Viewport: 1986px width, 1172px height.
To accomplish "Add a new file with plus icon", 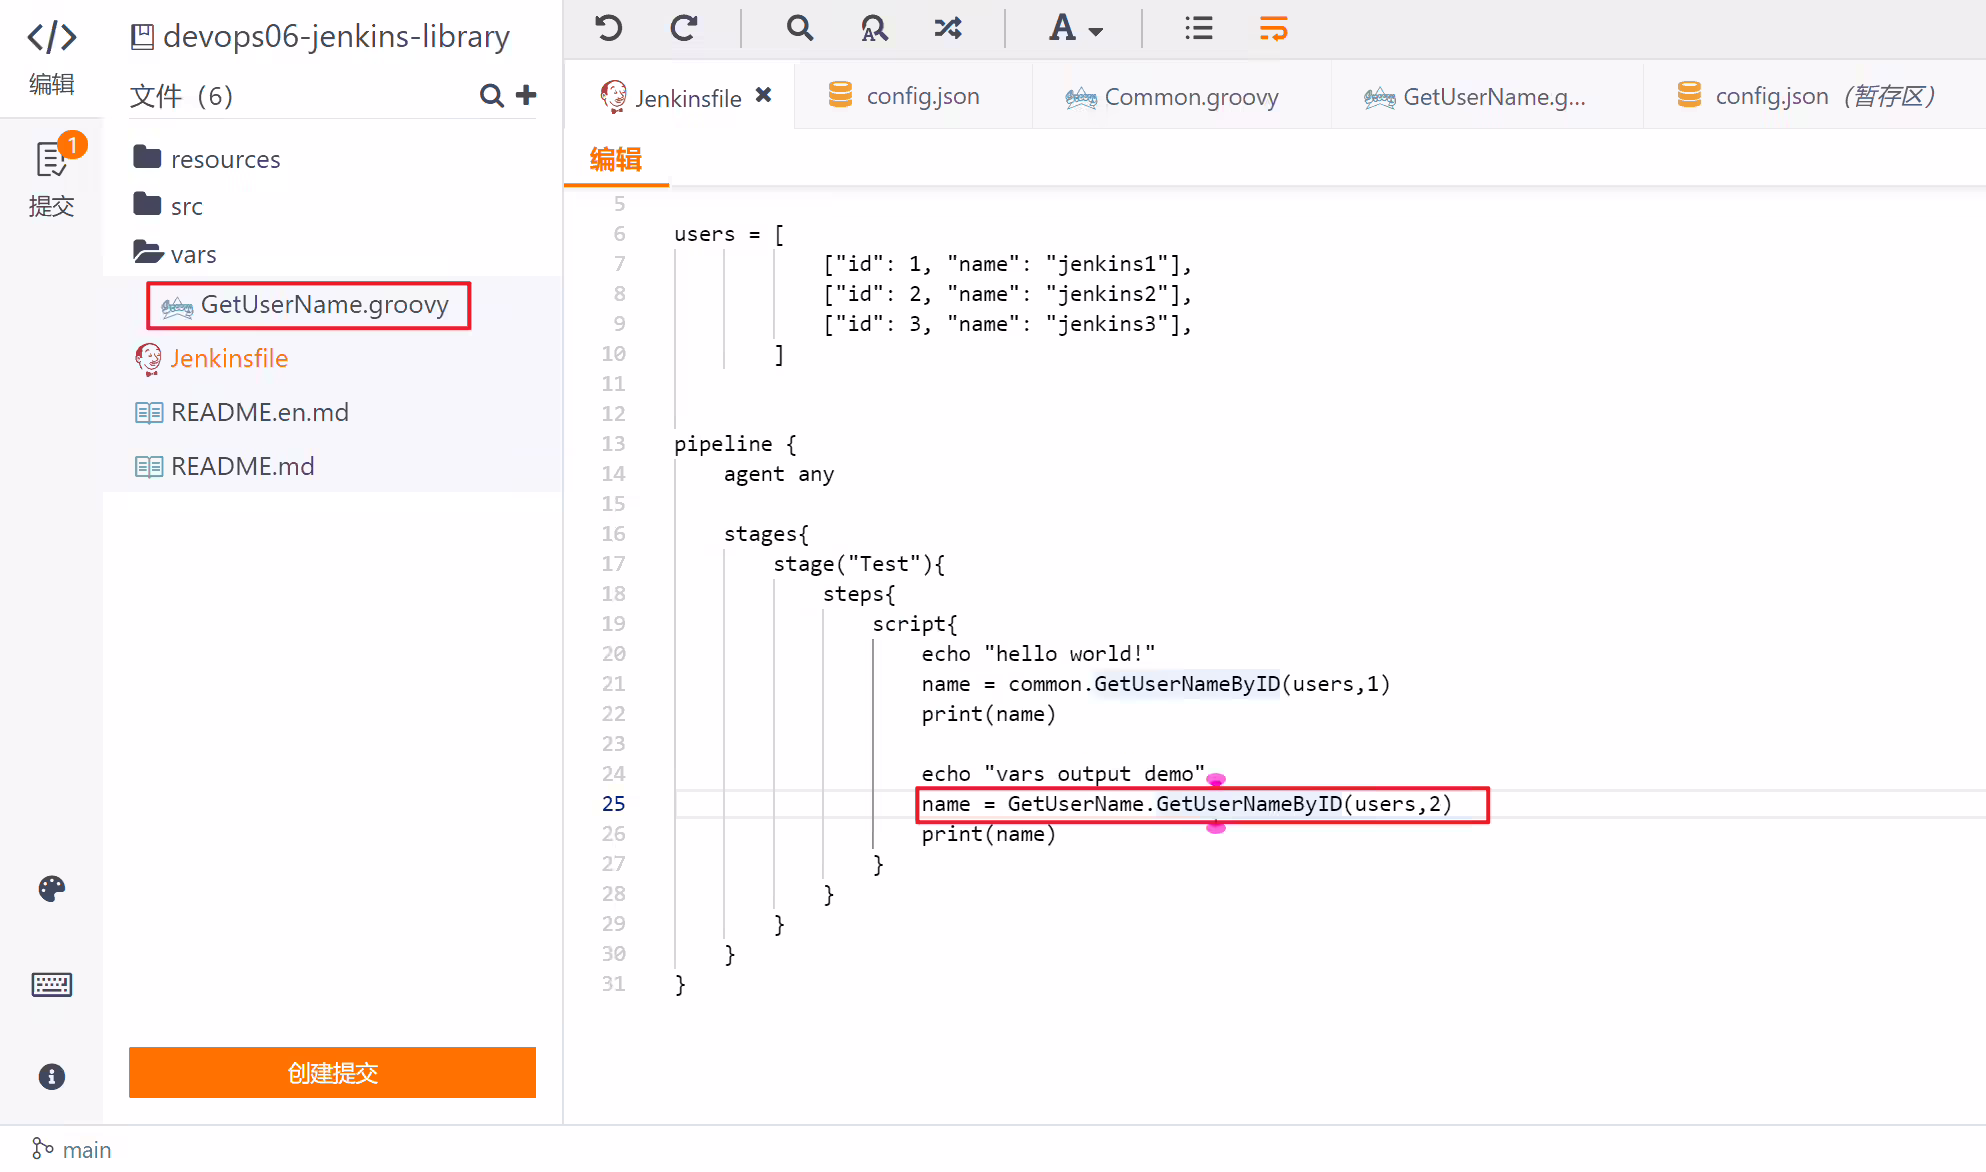I will pyautogui.click(x=526, y=95).
